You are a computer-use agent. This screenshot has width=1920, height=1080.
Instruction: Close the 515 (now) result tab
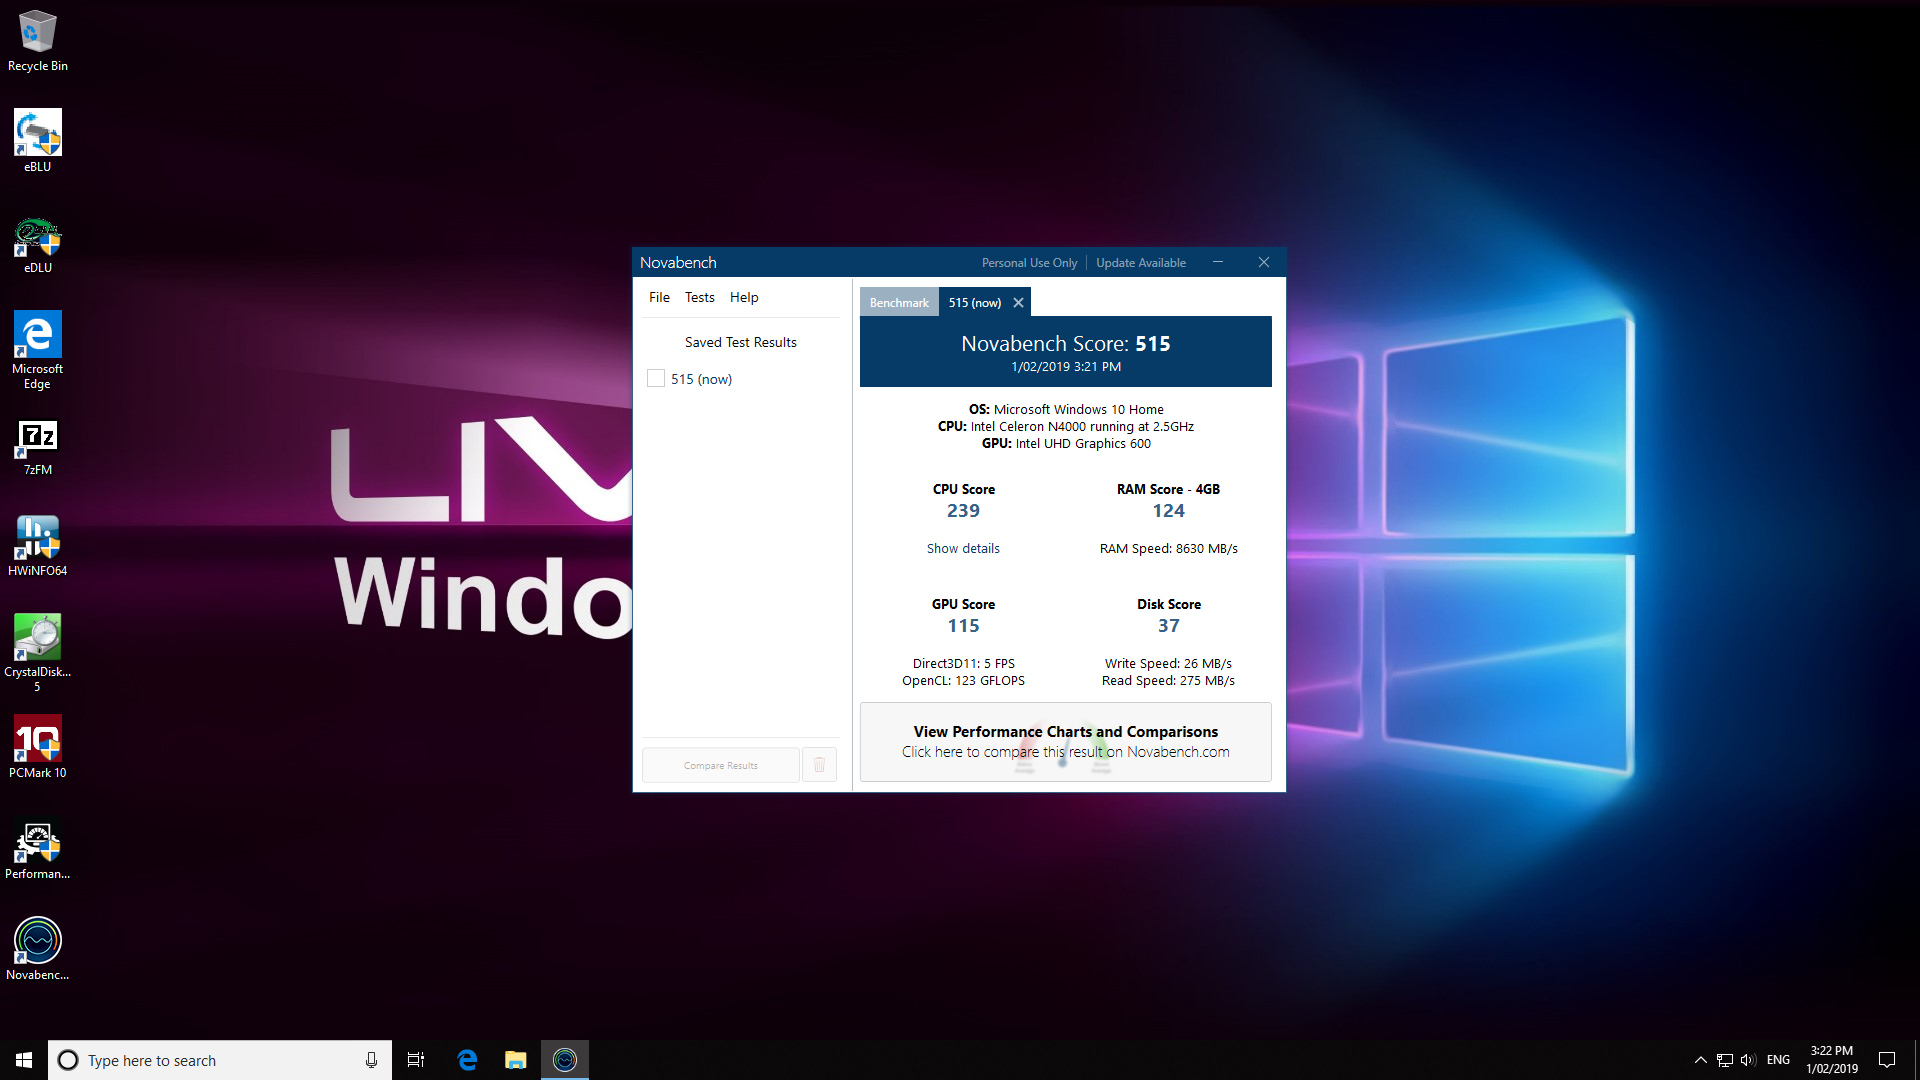point(1018,303)
